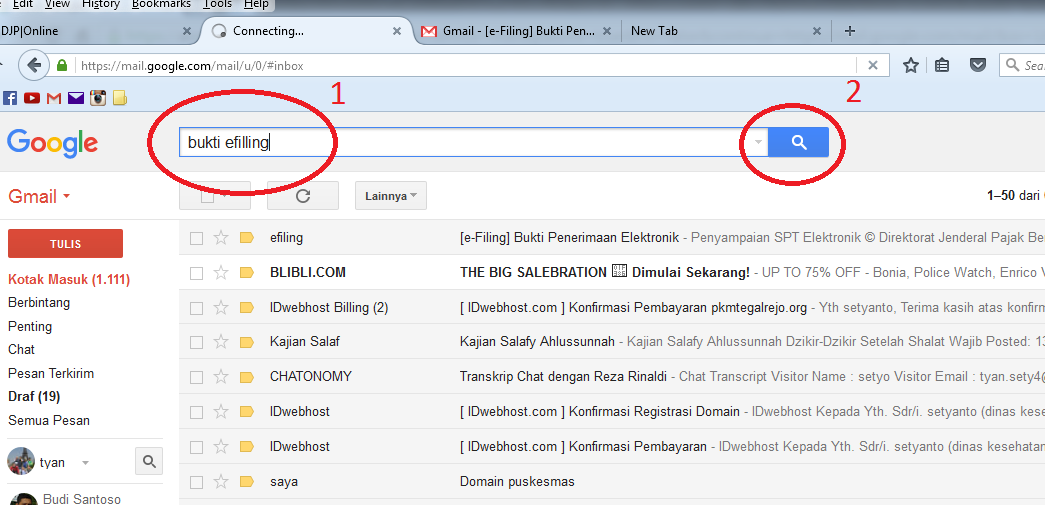
Task: Star the BLIBLI.COM email
Action: 221,272
